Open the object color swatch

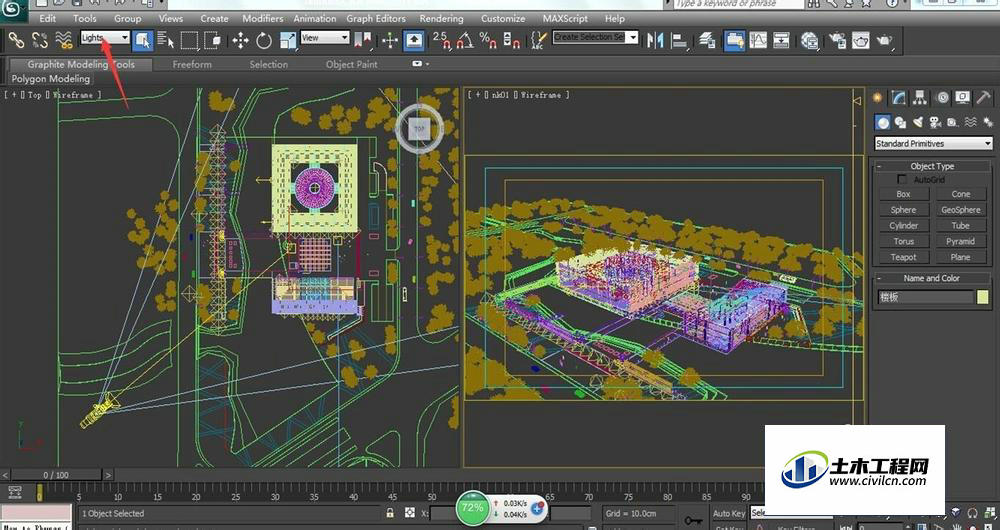click(982, 297)
